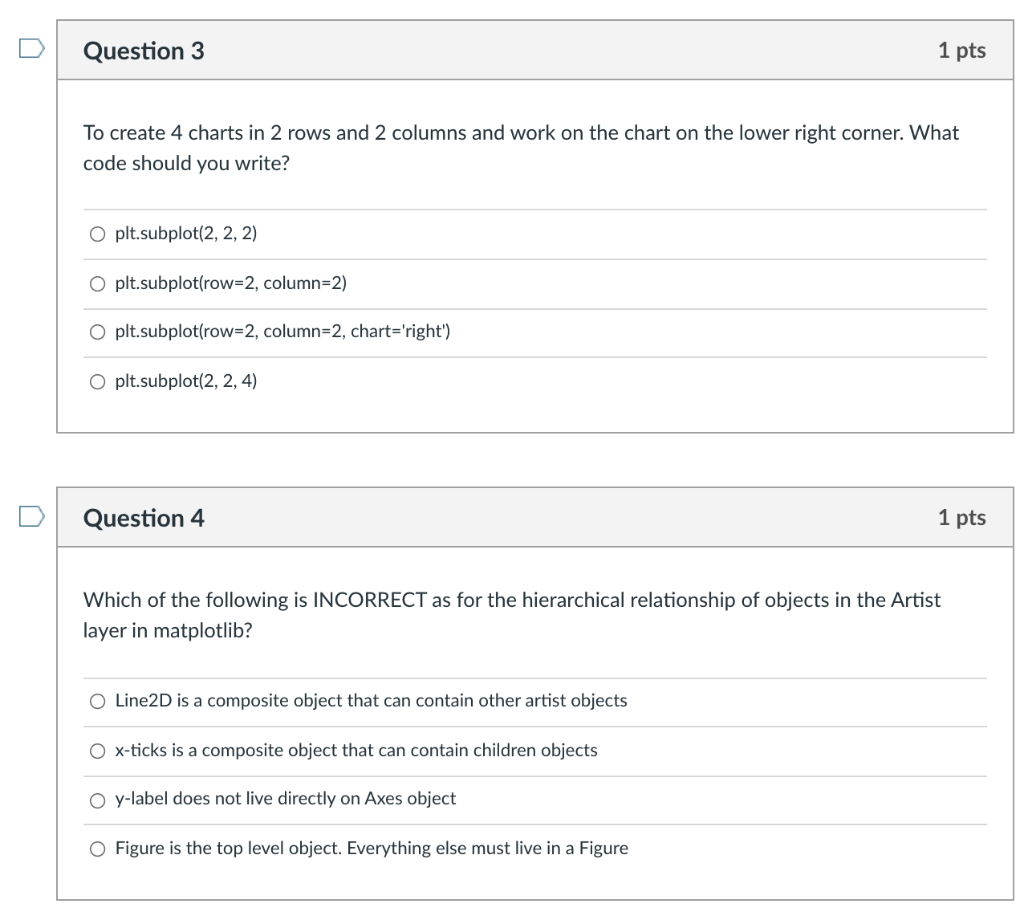Select "y-label does not live directly on Axes object"

click(x=98, y=800)
